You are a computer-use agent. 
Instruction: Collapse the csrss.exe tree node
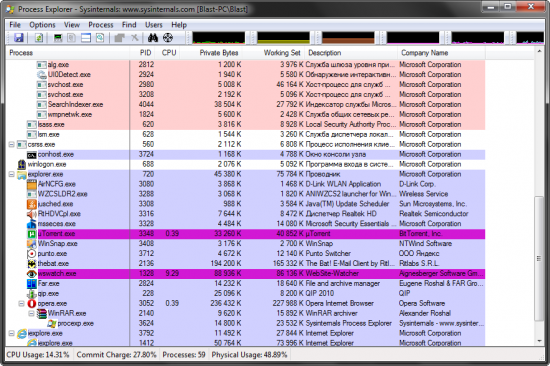point(12,144)
